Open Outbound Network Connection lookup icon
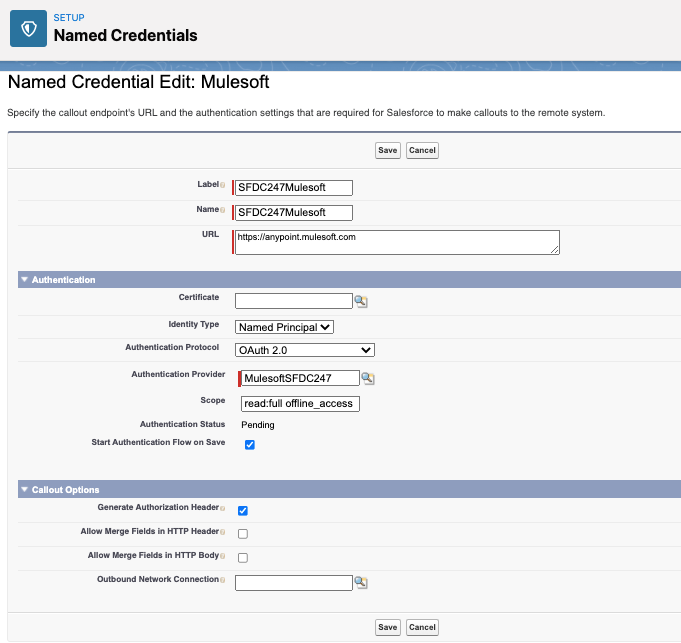 click(x=360, y=583)
